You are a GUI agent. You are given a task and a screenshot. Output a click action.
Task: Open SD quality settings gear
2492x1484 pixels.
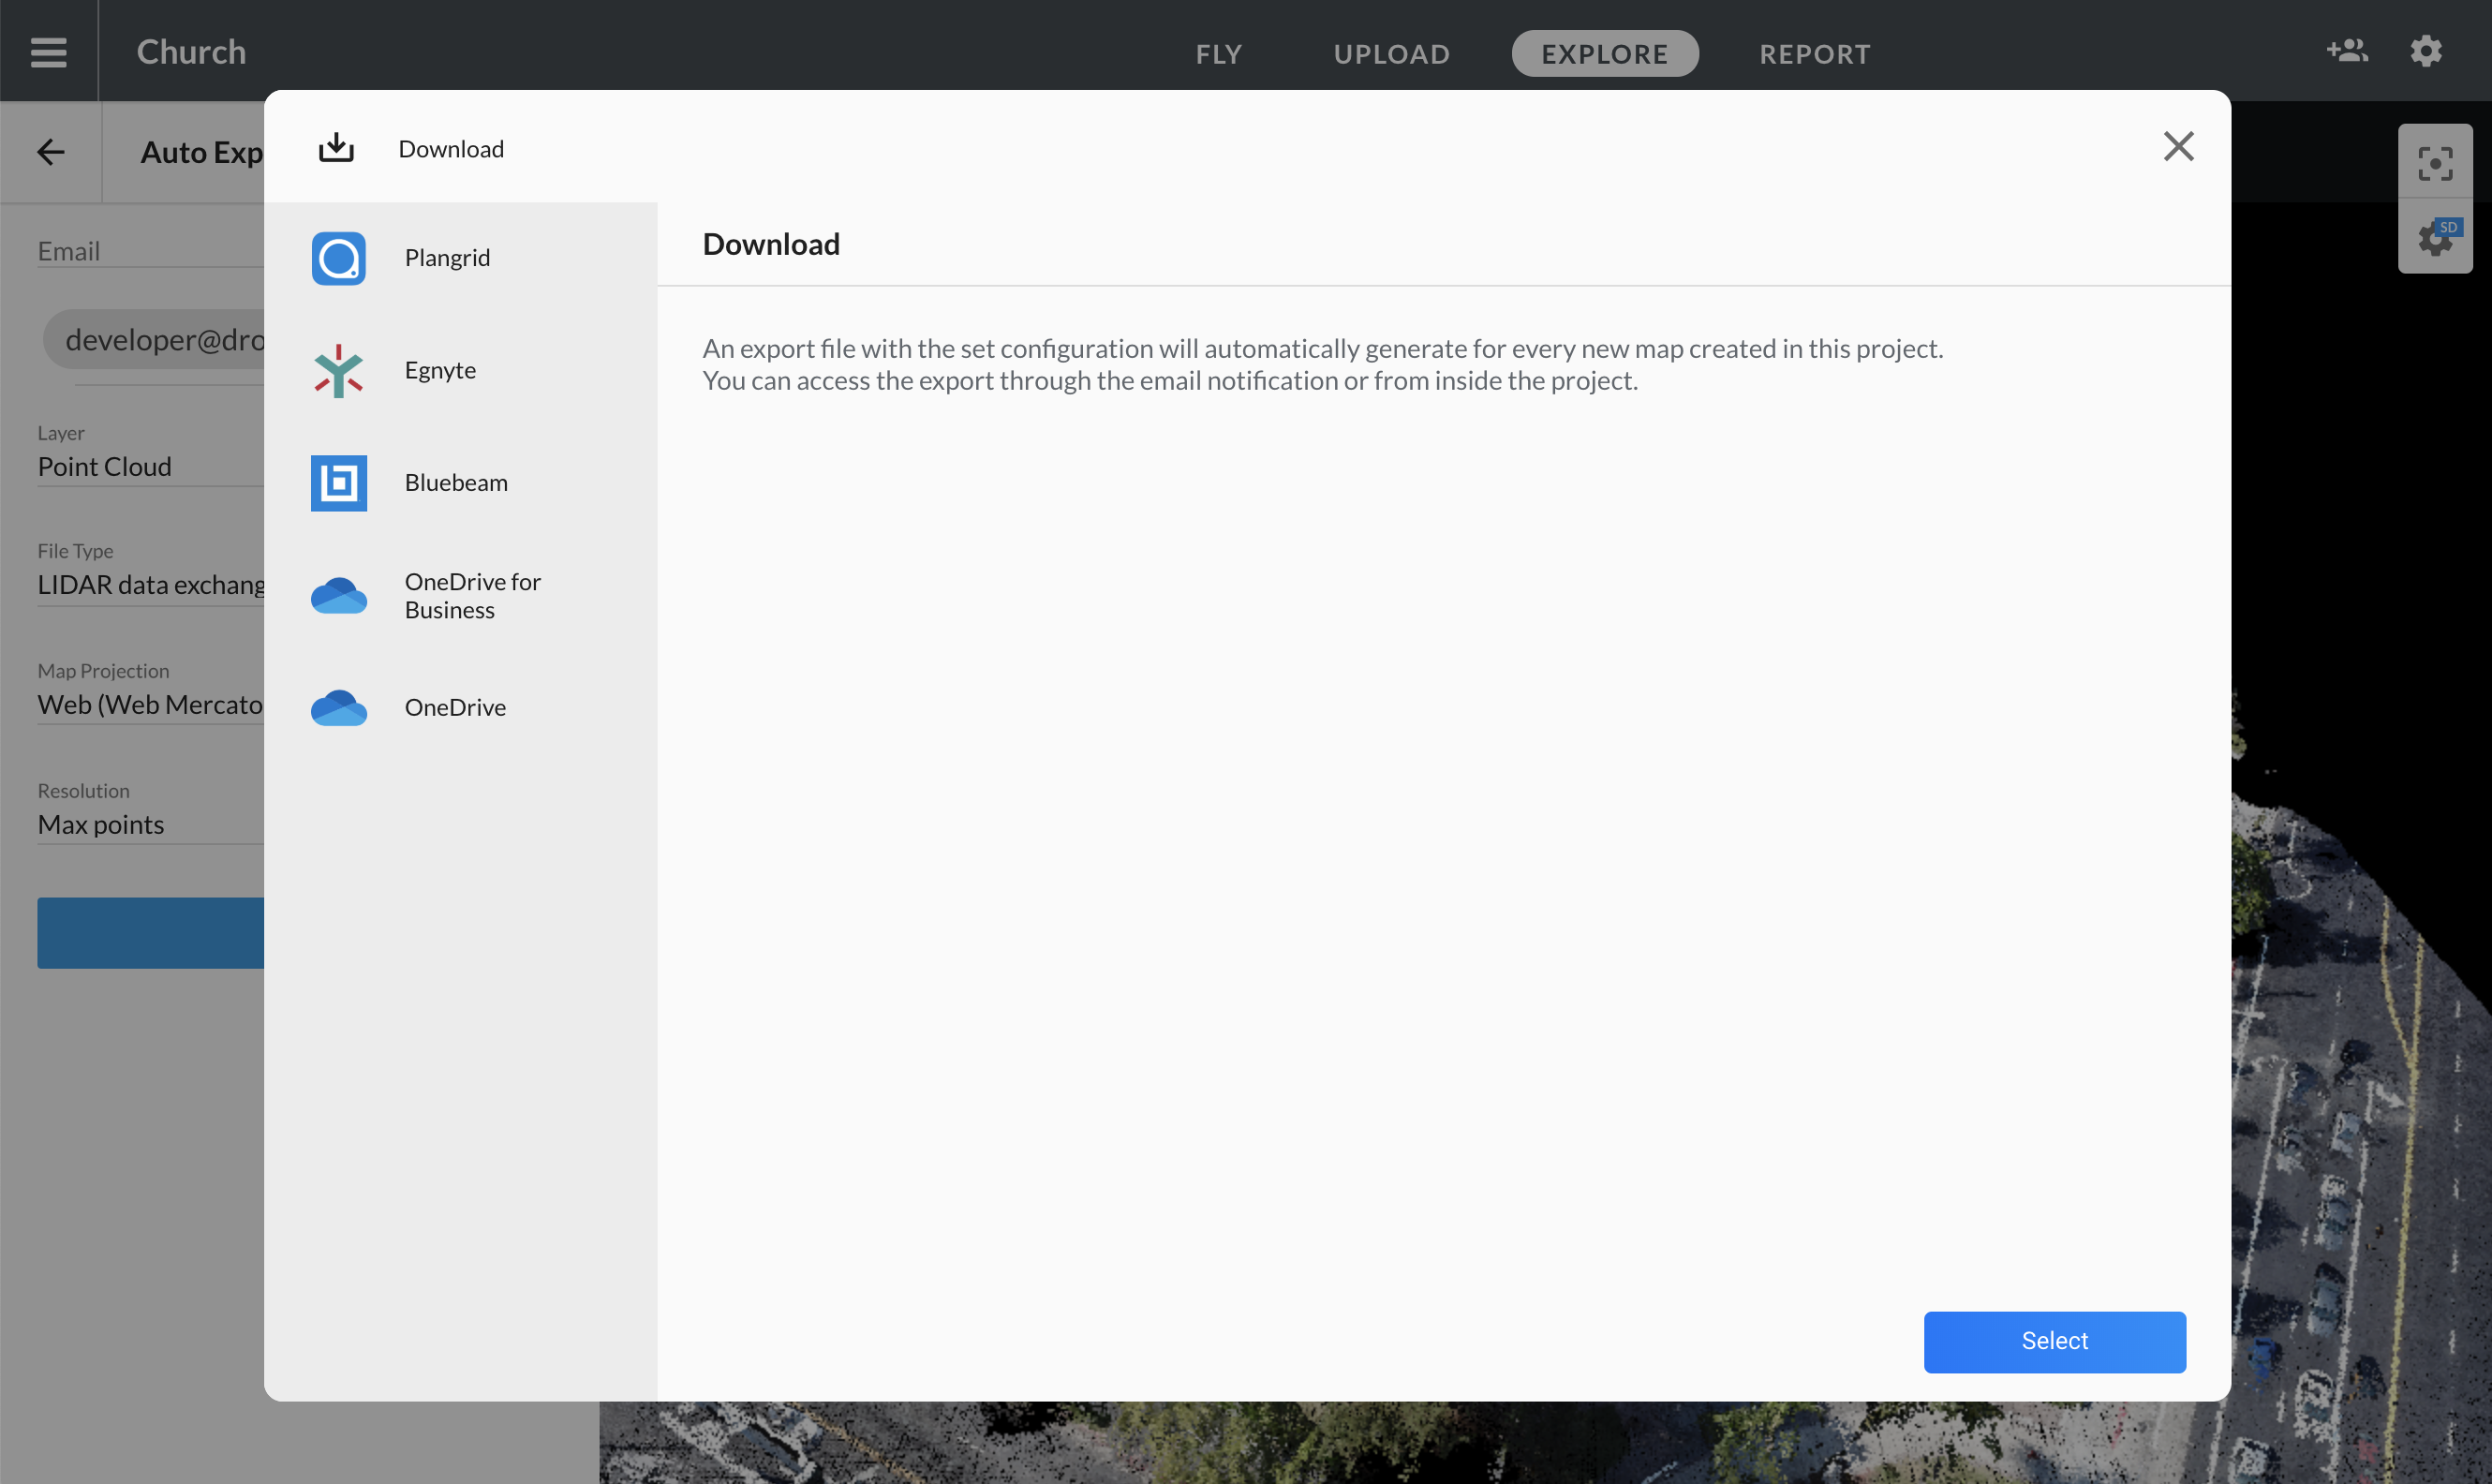click(x=2435, y=237)
